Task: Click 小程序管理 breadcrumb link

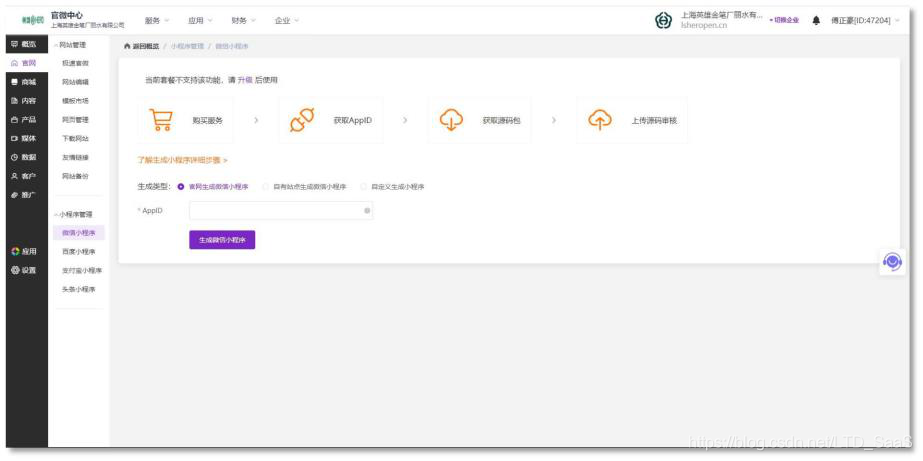Action: 187,46
